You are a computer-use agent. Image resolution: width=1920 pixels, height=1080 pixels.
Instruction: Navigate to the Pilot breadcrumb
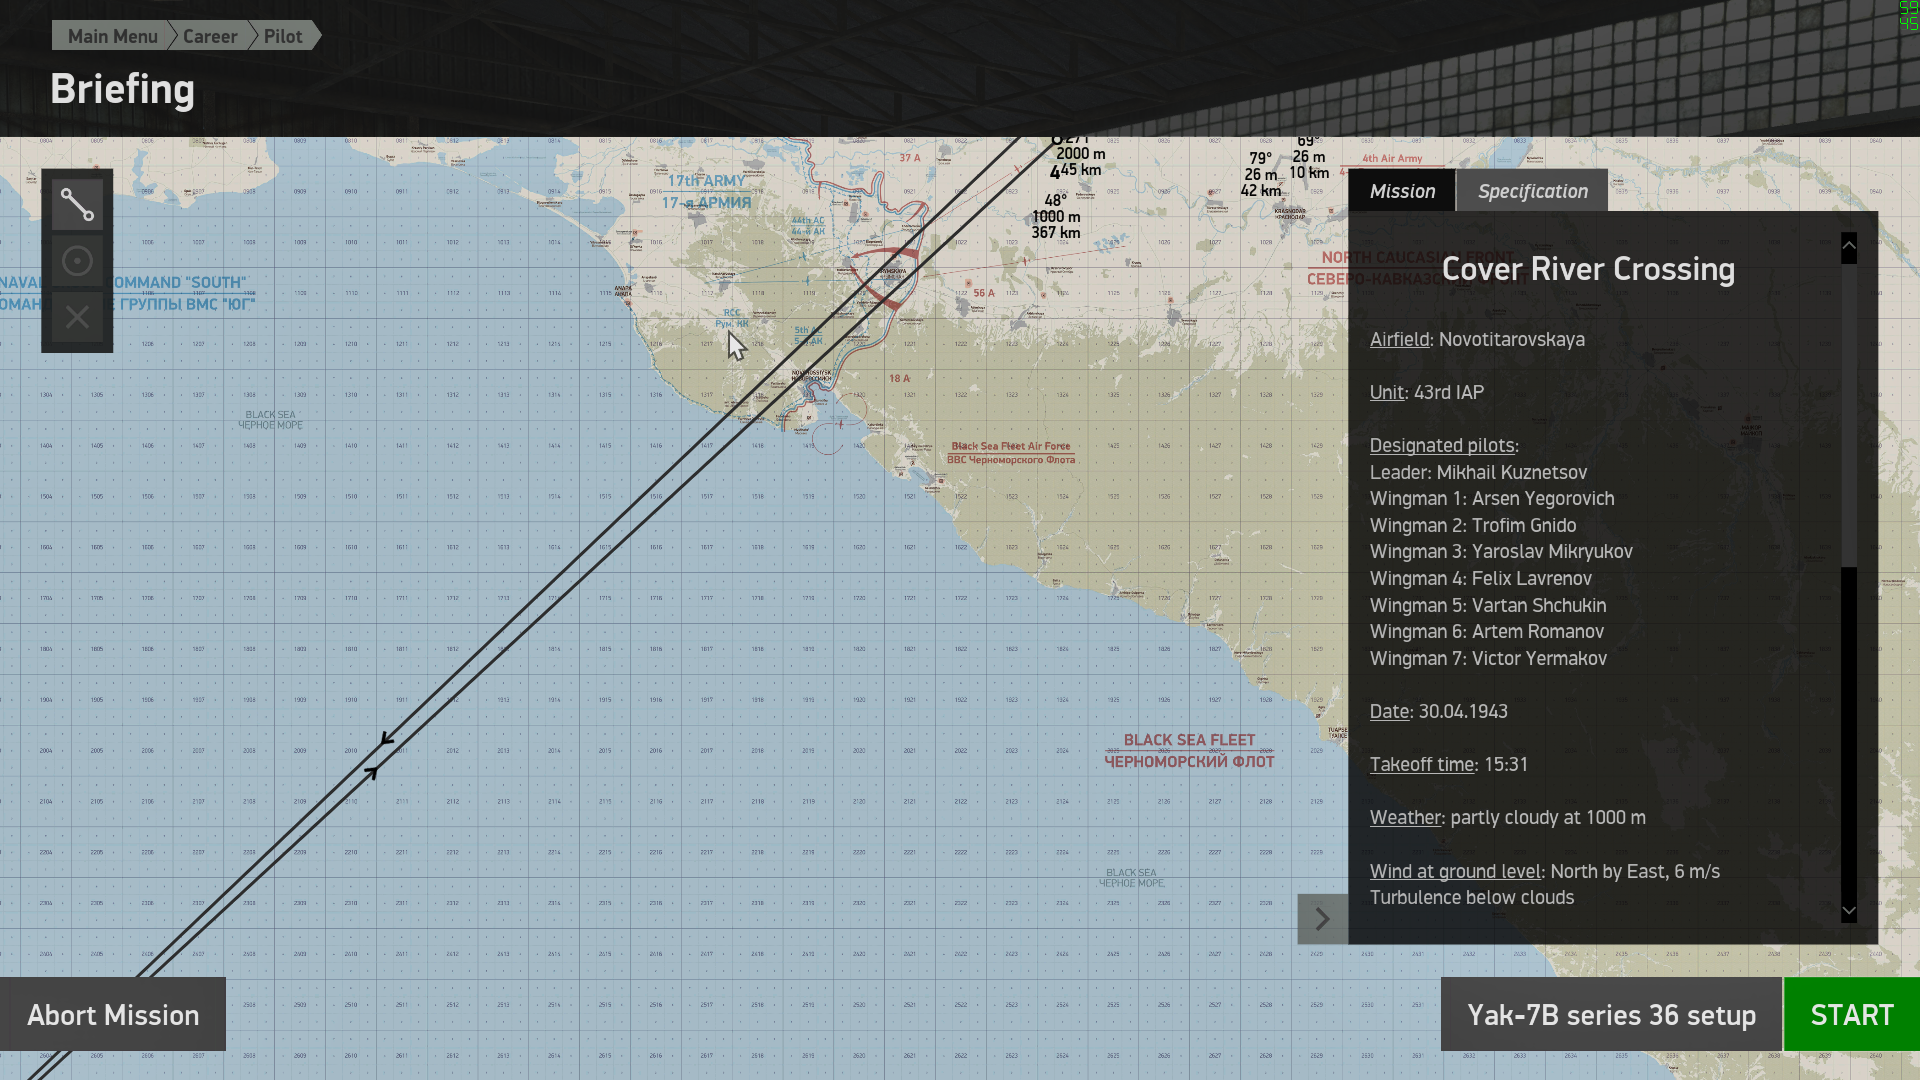click(283, 36)
